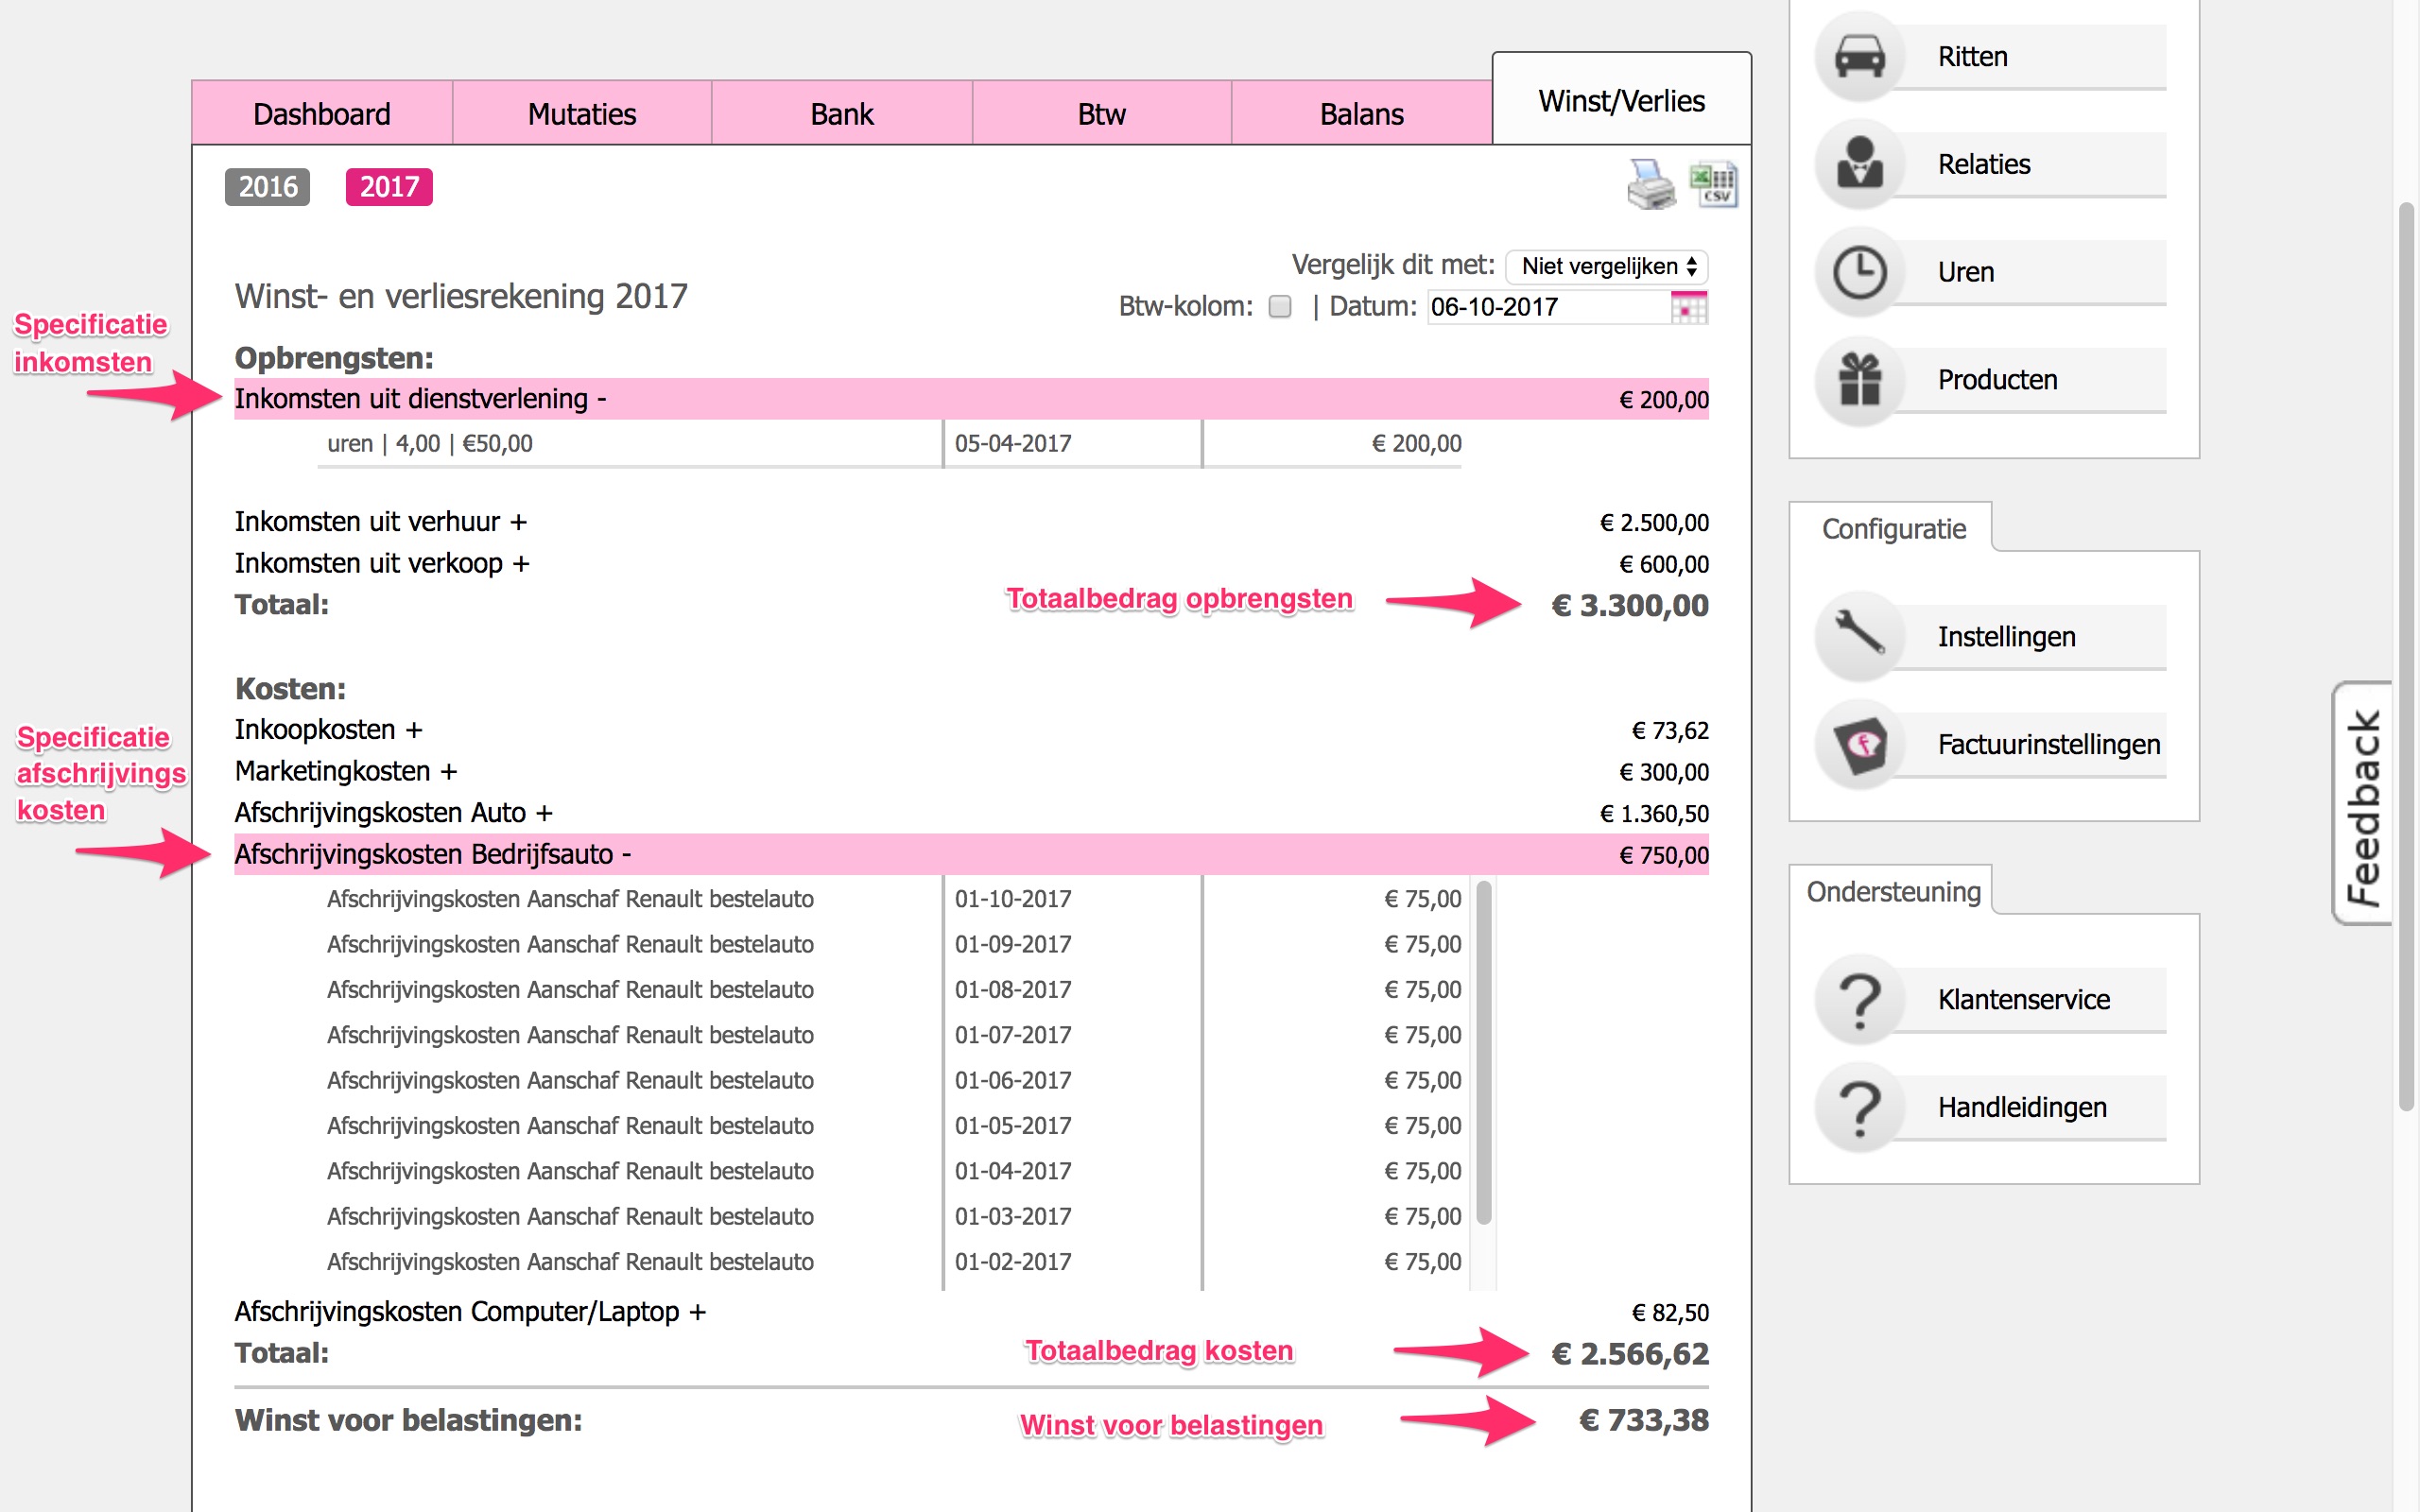
Task: Export report via the CSV icon
Action: [1713, 184]
